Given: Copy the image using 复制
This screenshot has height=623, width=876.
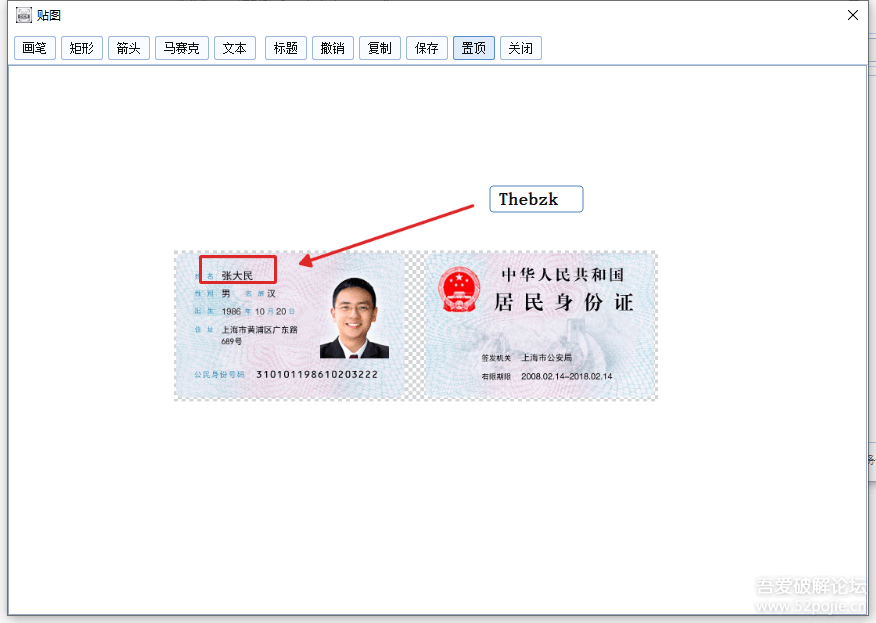Looking at the screenshot, I should [x=380, y=48].
